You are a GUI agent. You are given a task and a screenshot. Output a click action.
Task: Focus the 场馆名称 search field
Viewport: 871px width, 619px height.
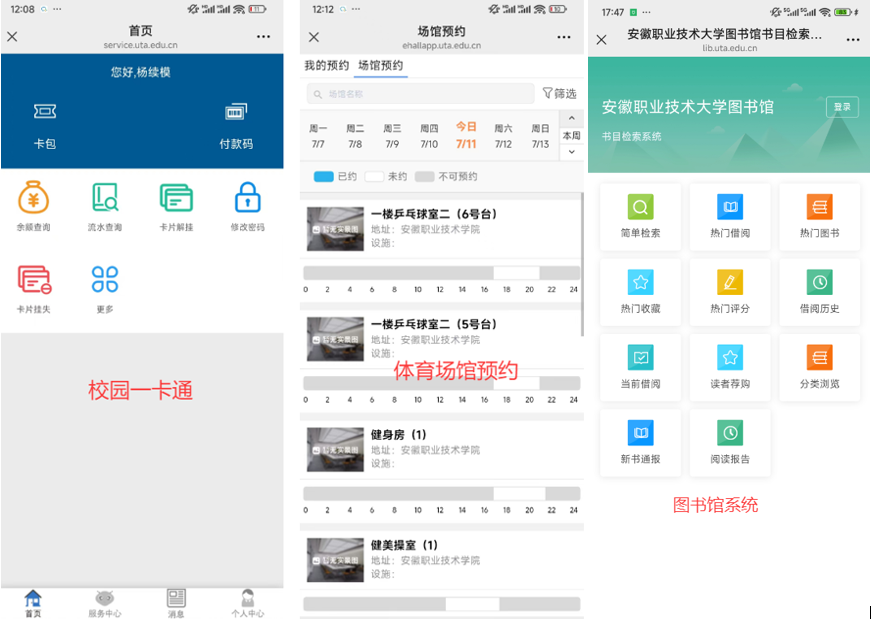(x=421, y=94)
